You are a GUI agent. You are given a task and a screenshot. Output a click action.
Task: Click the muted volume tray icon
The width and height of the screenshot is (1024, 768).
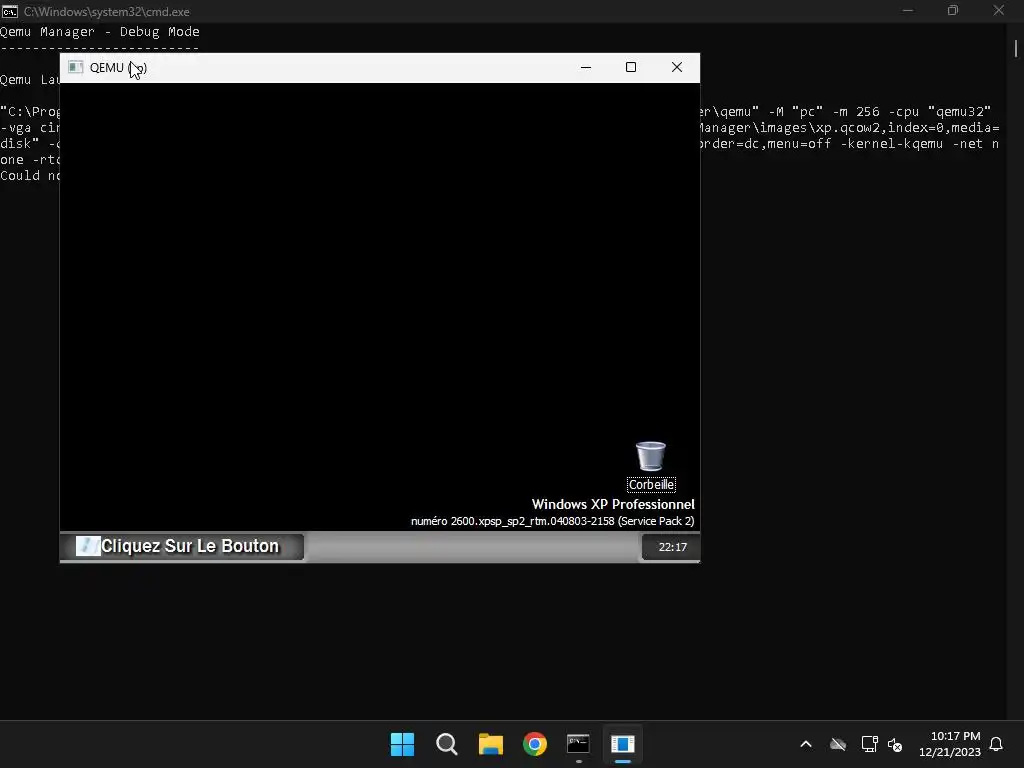(x=895, y=744)
